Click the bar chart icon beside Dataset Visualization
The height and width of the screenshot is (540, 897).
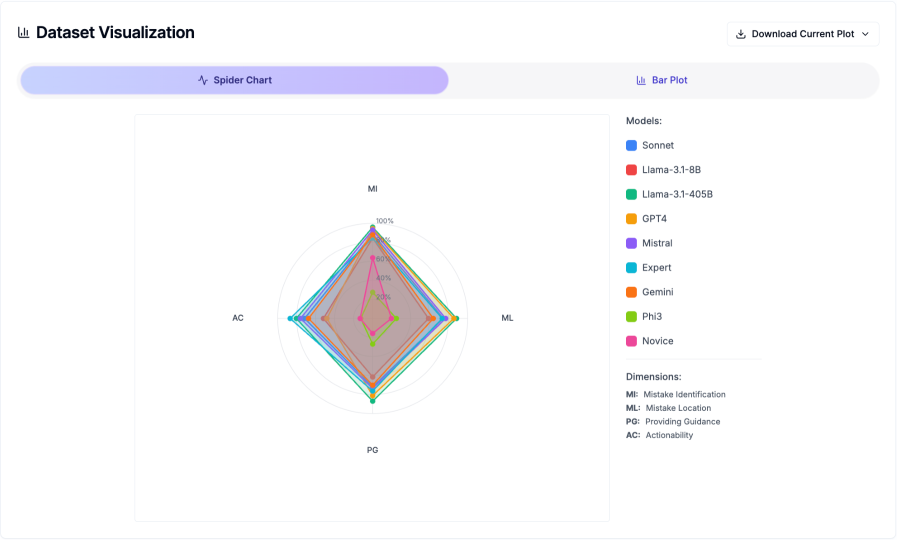pos(23,32)
